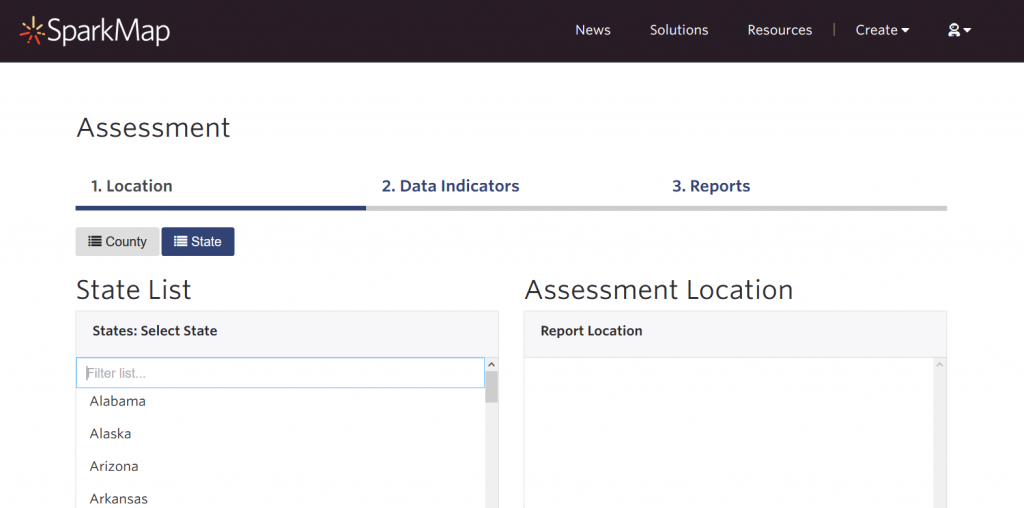Open the user account menu icon
This screenshot has height=508, width=1024.
pos(959,30)
